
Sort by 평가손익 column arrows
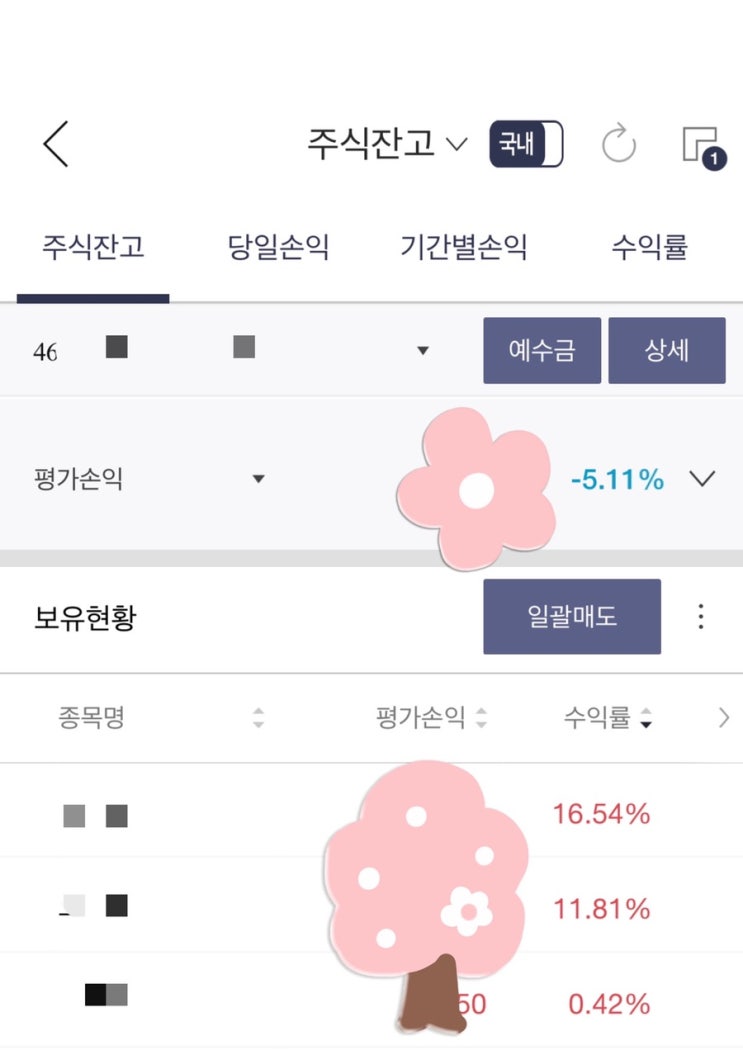tap(481, 718)
